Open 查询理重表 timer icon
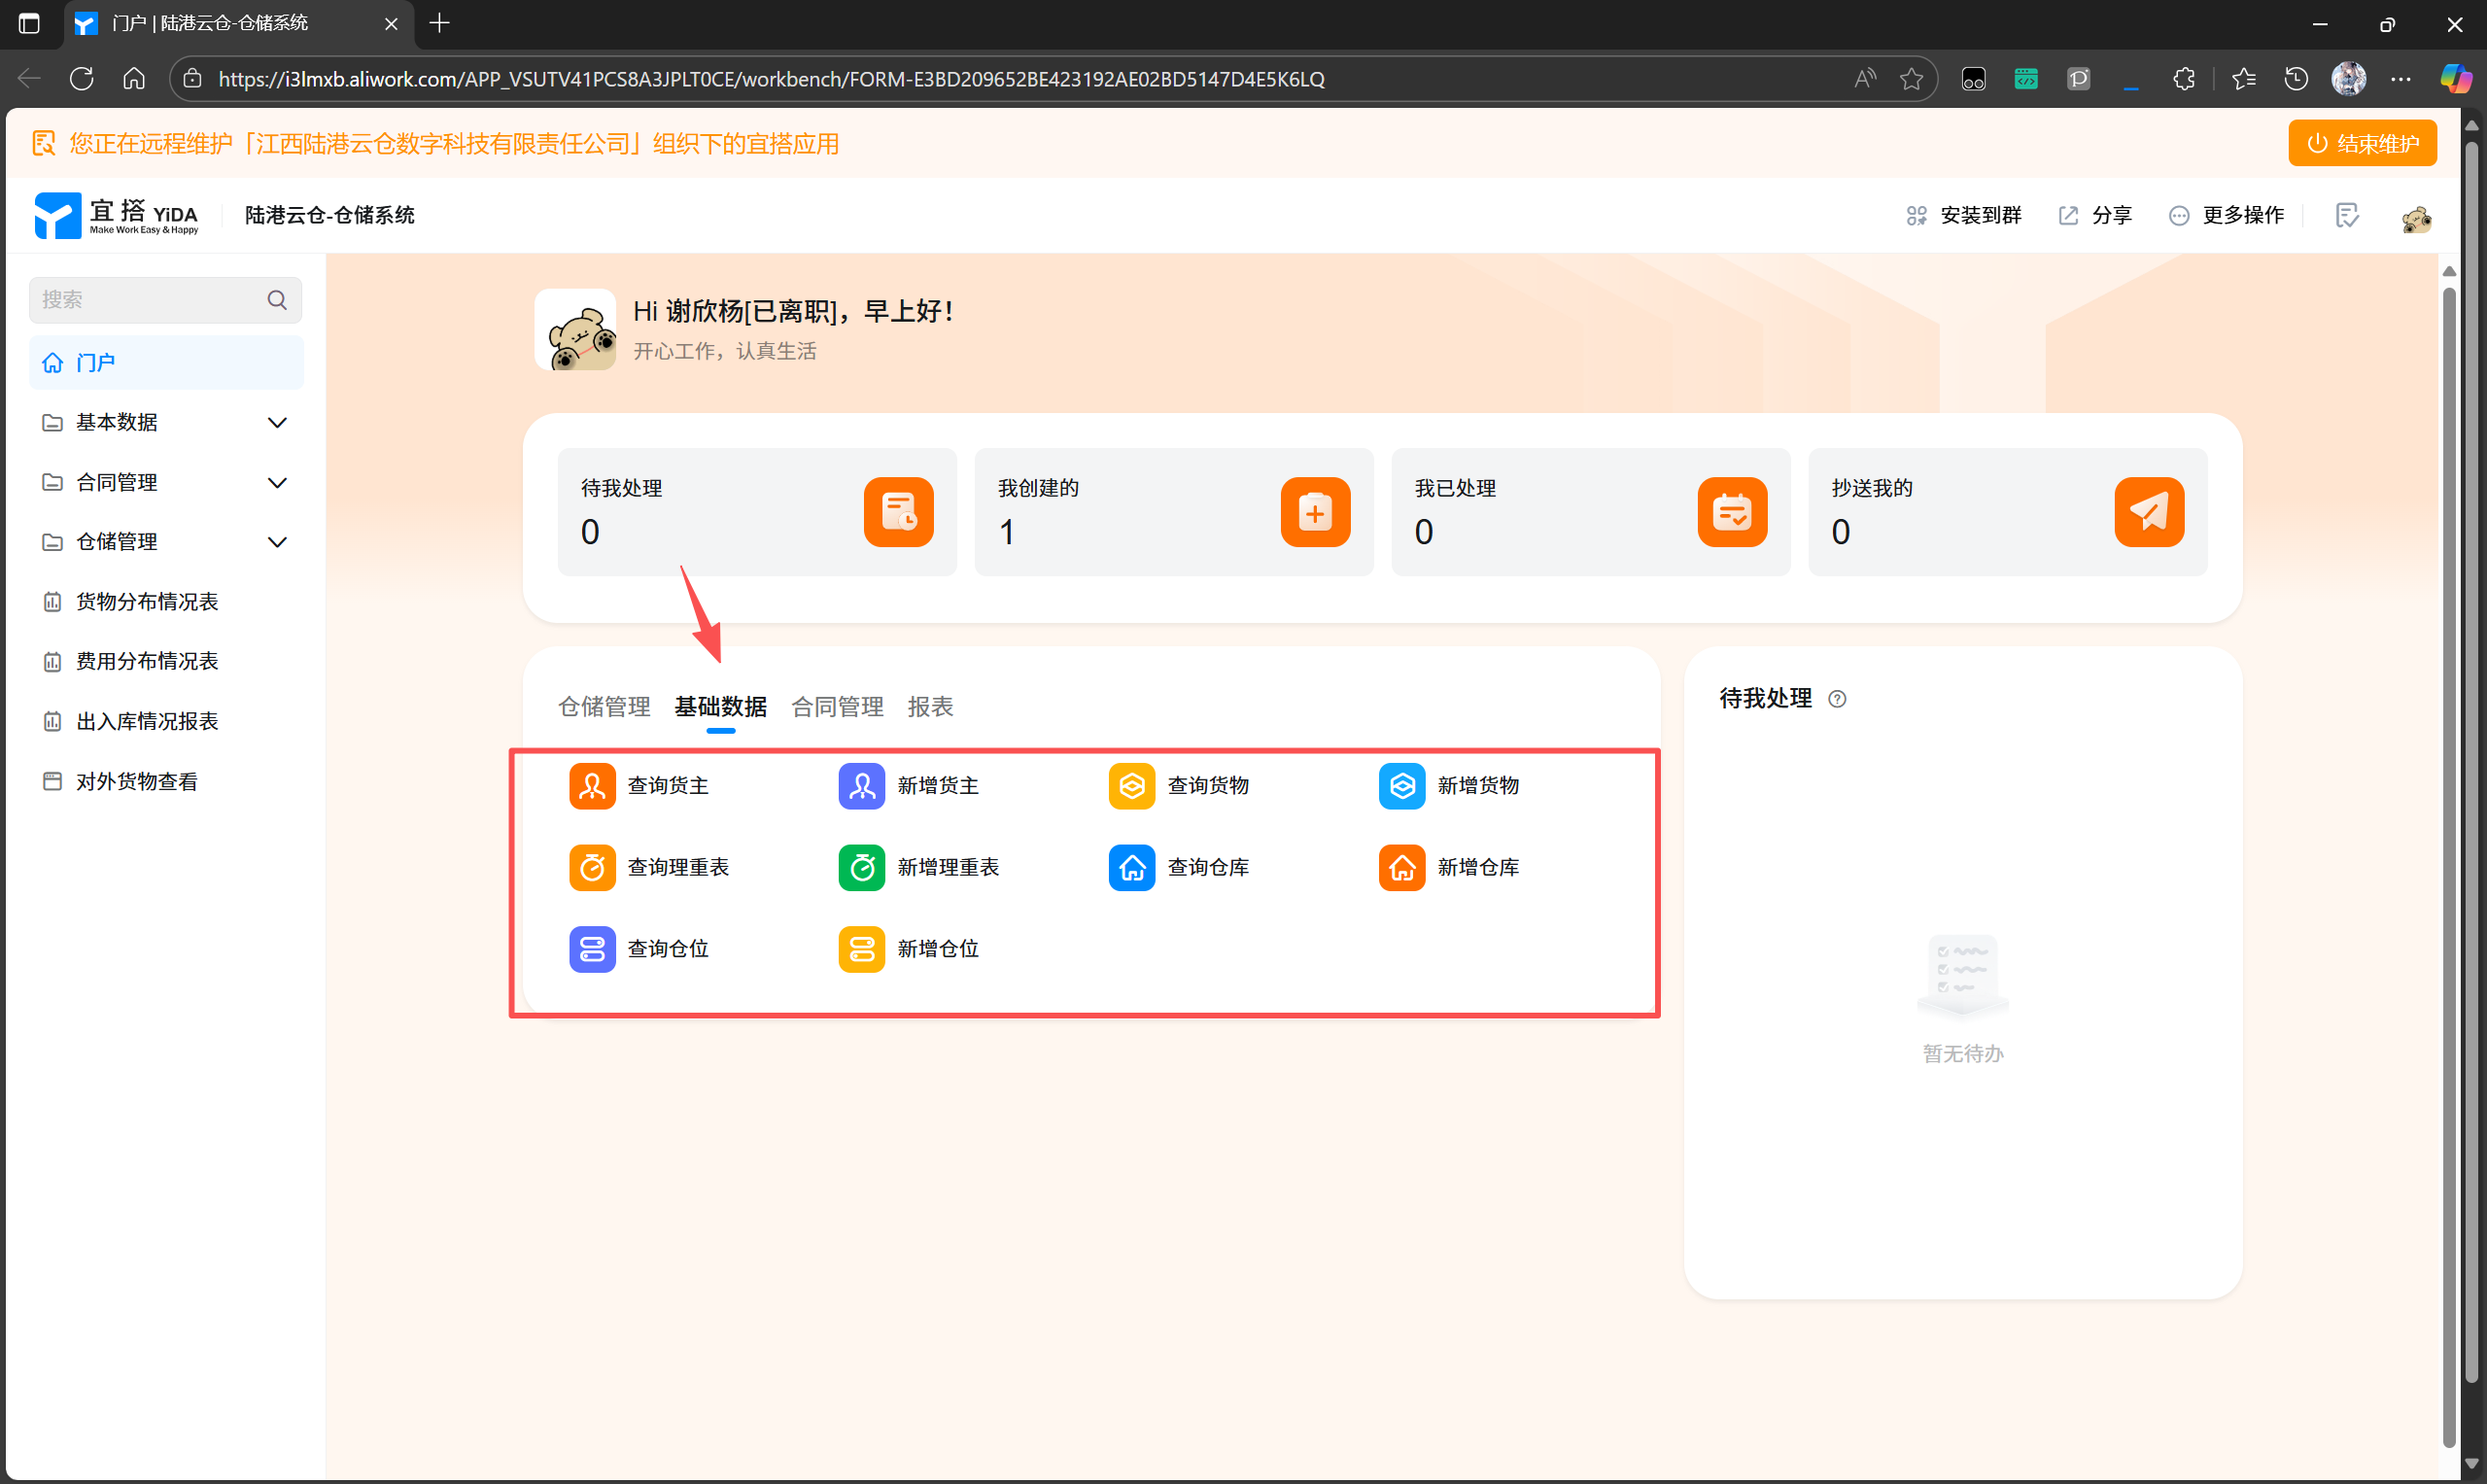The width and height of the screenshot is (2487, 1484). [x=592, y=867]
